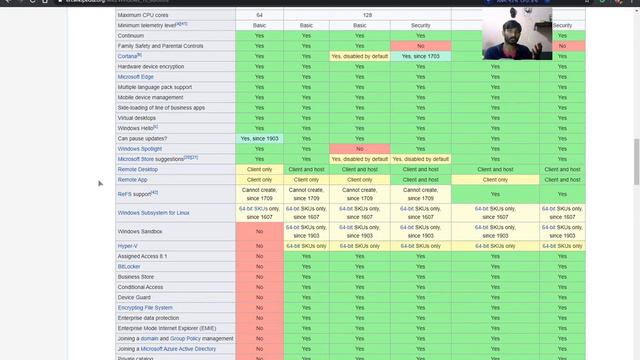Select the 'Virtual desktops' row label
Image resolution: width=640 pixels, height=360 pixels.
[x=137, y=118]
